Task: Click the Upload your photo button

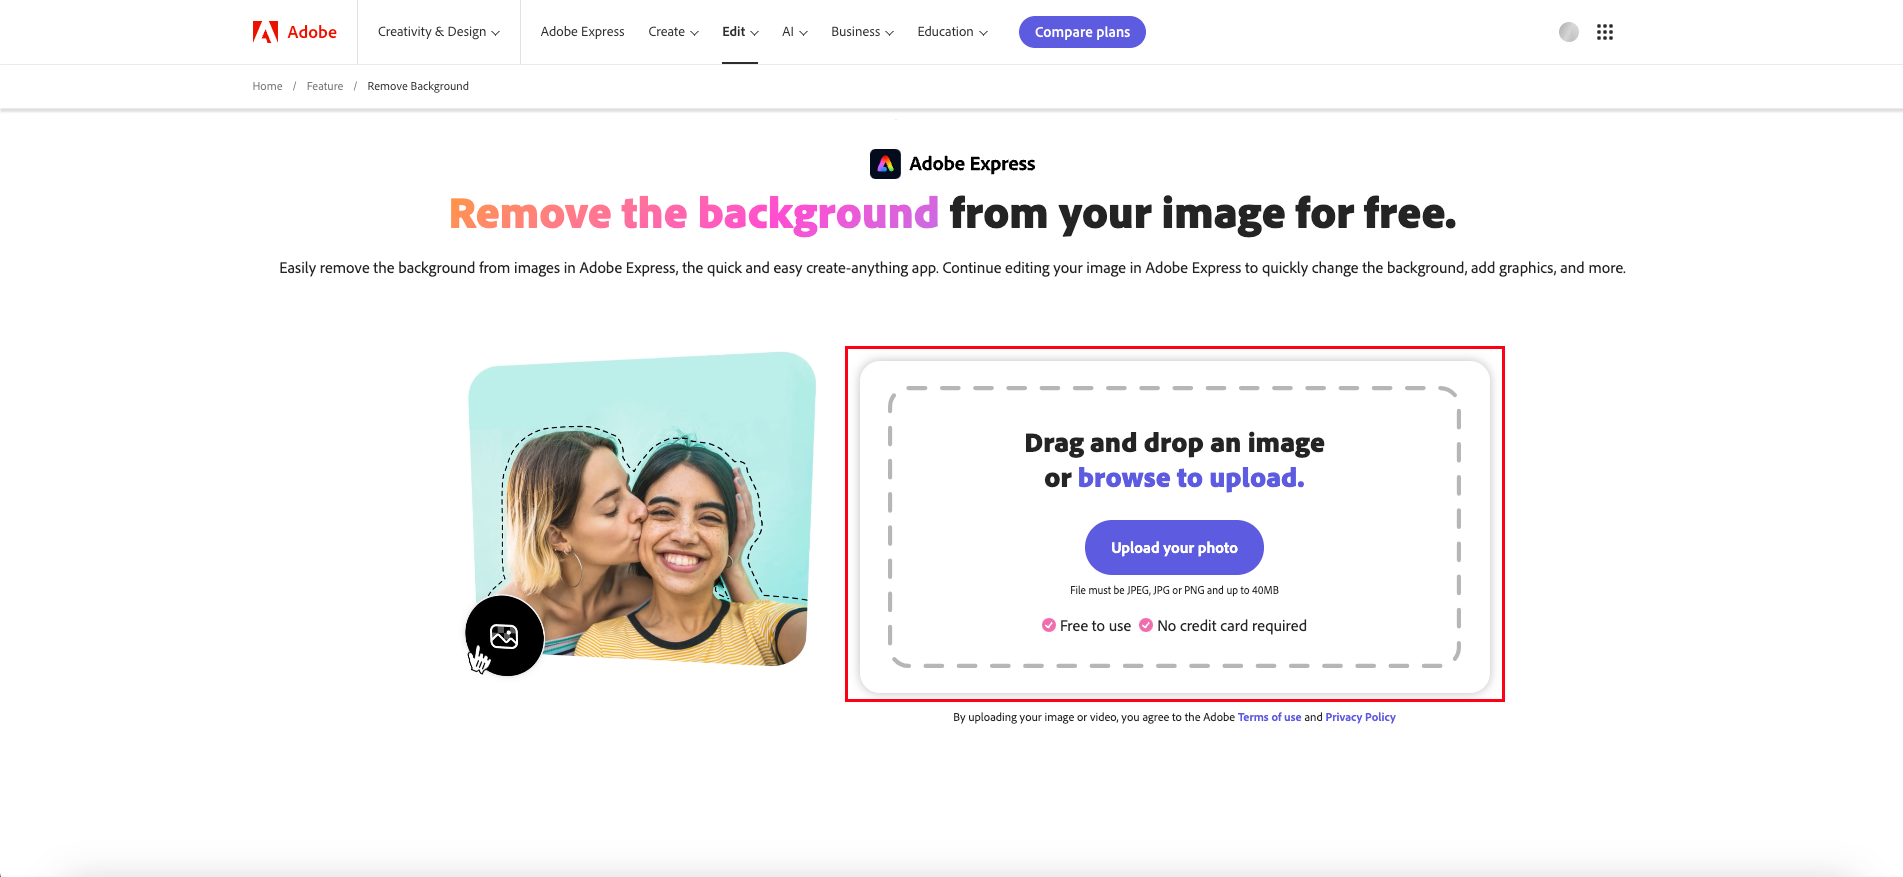Action: (1174, 547)
